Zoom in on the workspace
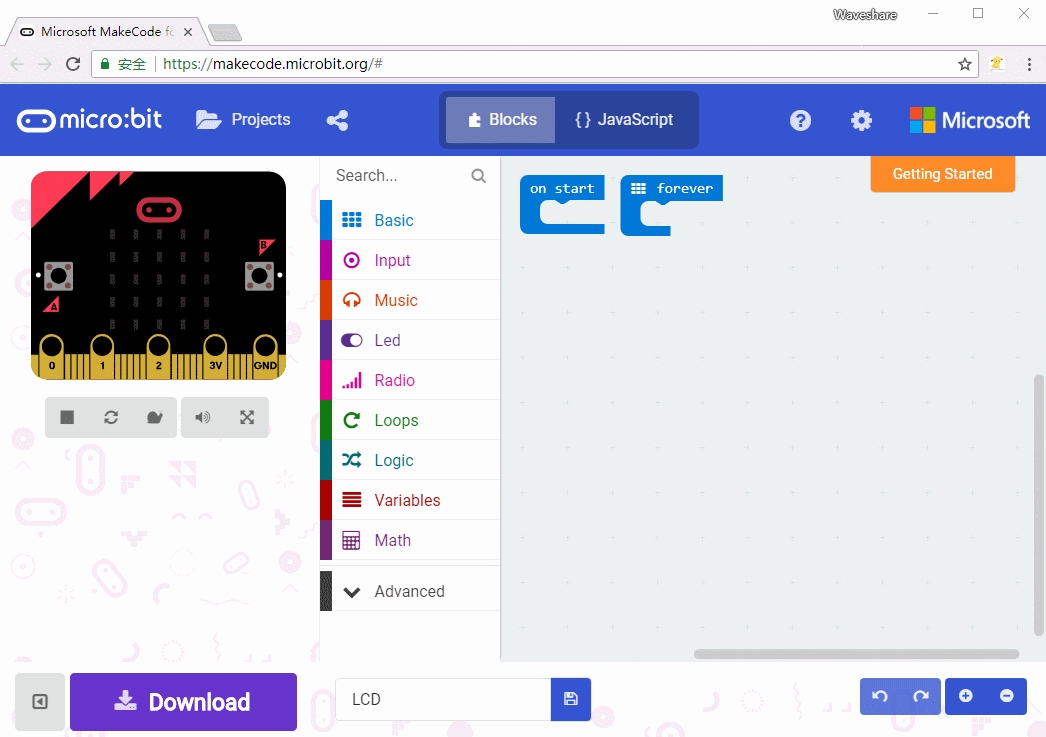 pyautogui.click(x=966, y=696)
